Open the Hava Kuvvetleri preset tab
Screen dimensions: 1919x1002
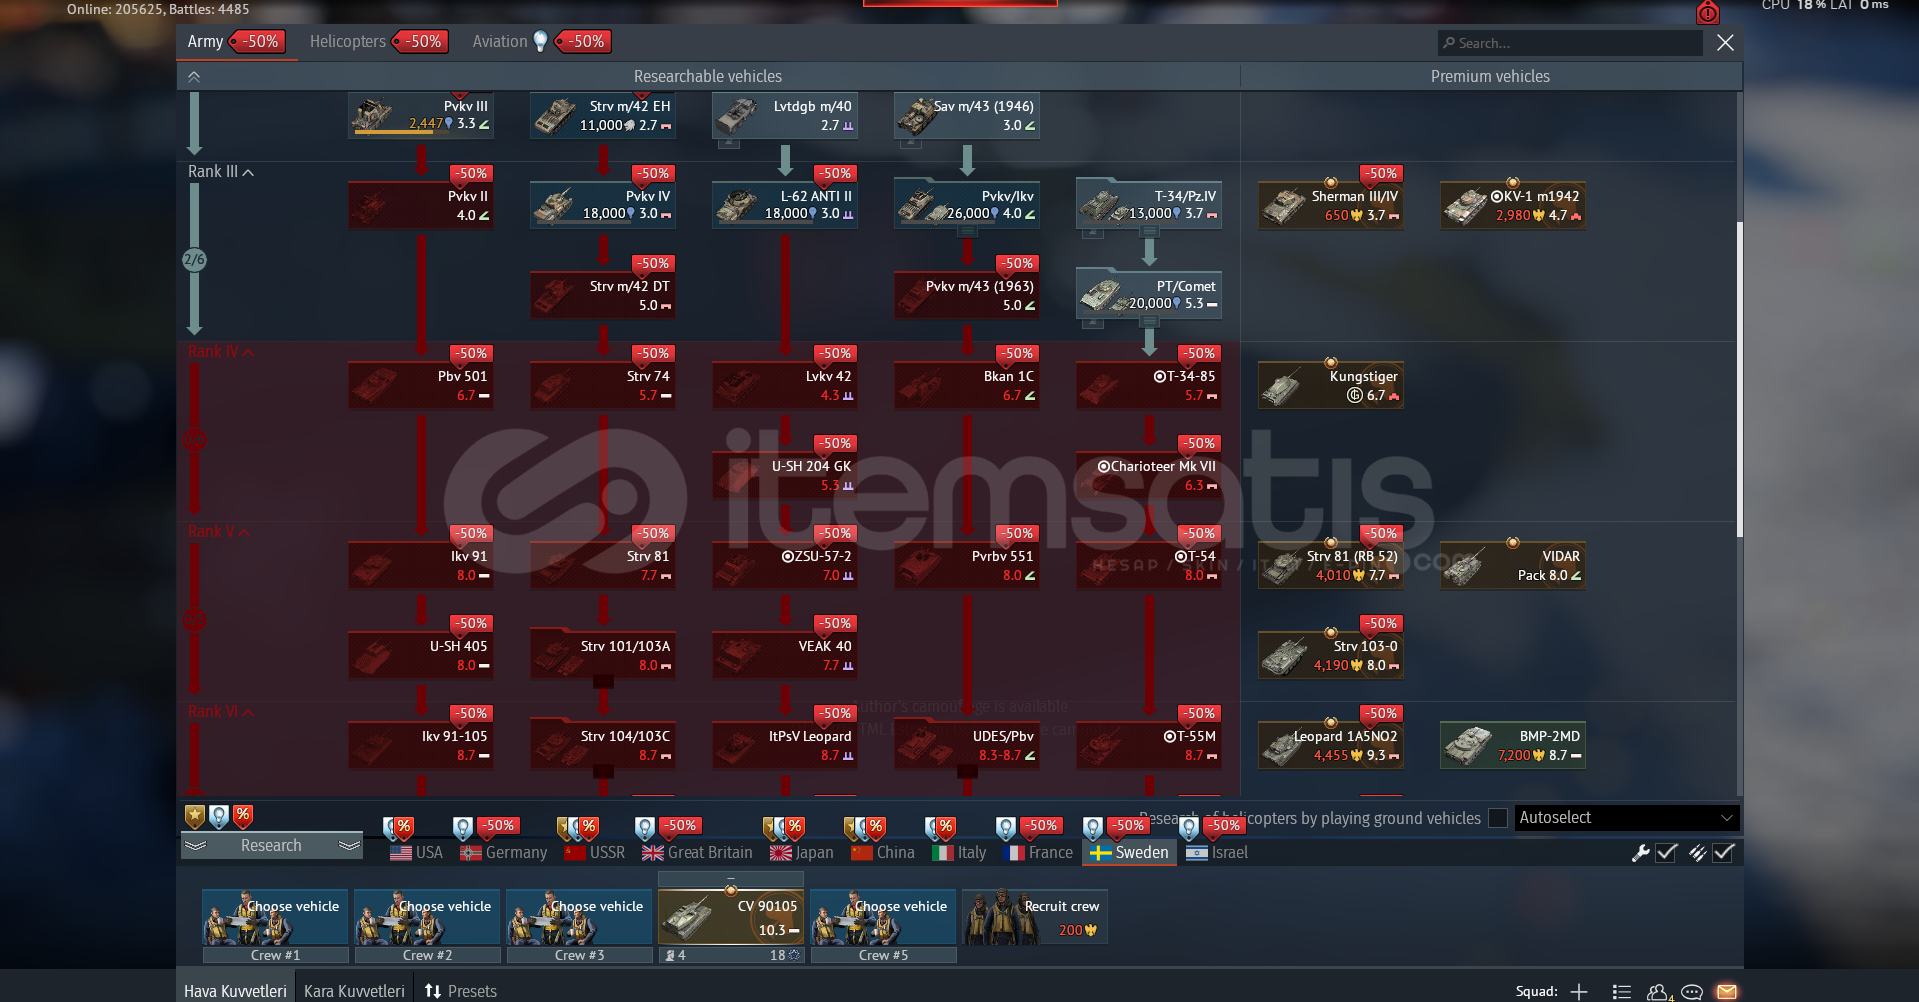235,991
